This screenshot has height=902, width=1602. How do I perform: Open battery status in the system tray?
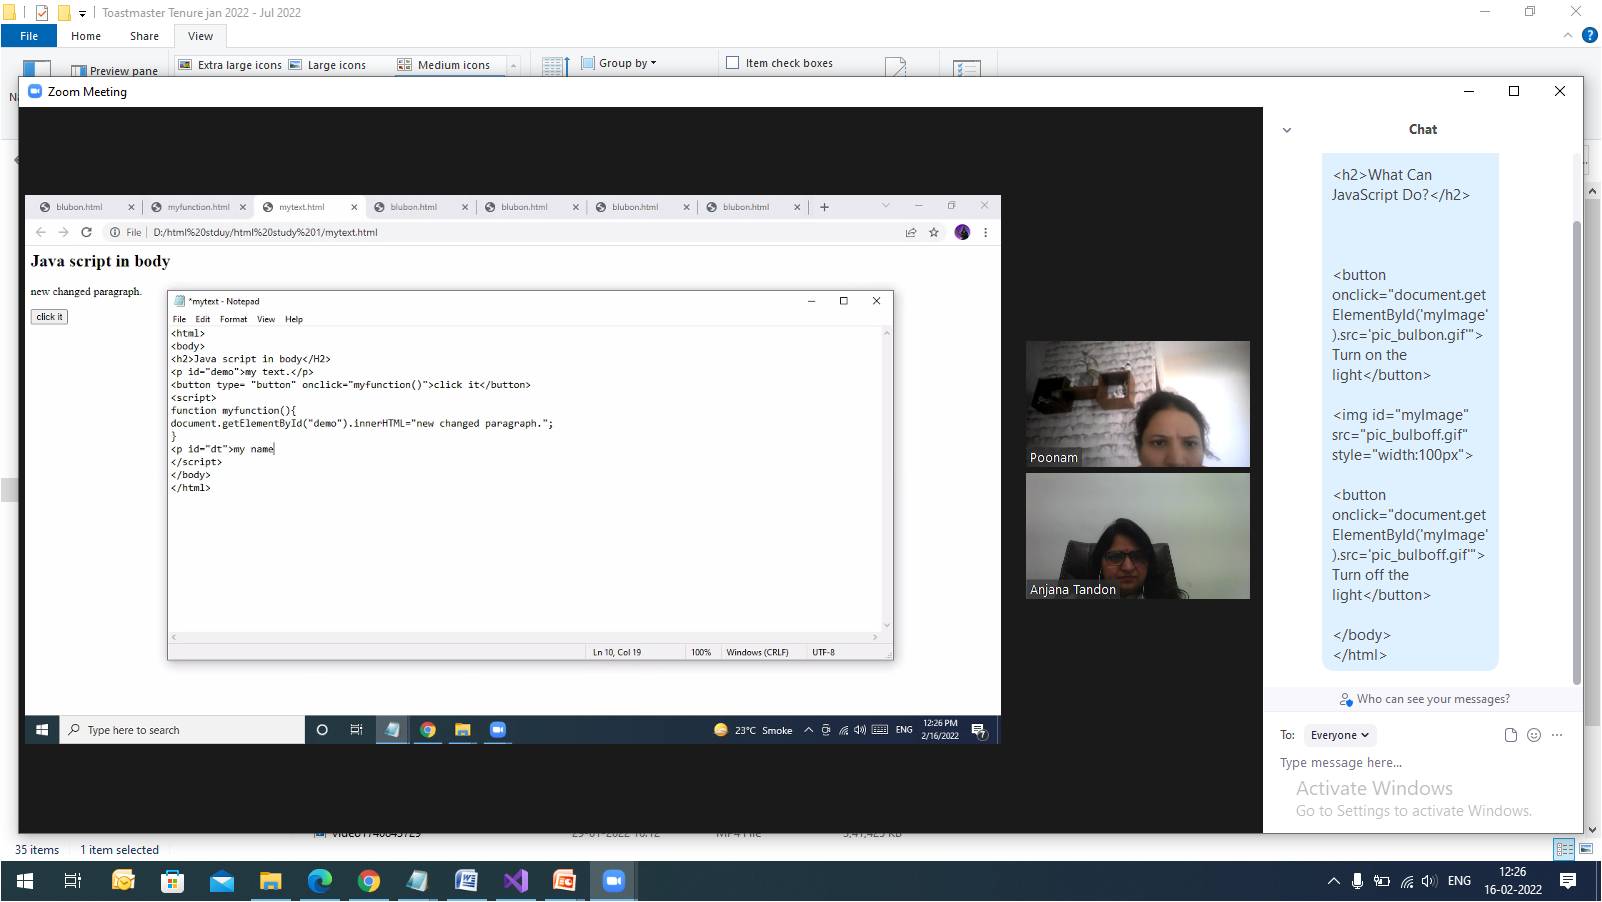(1382, 881)
